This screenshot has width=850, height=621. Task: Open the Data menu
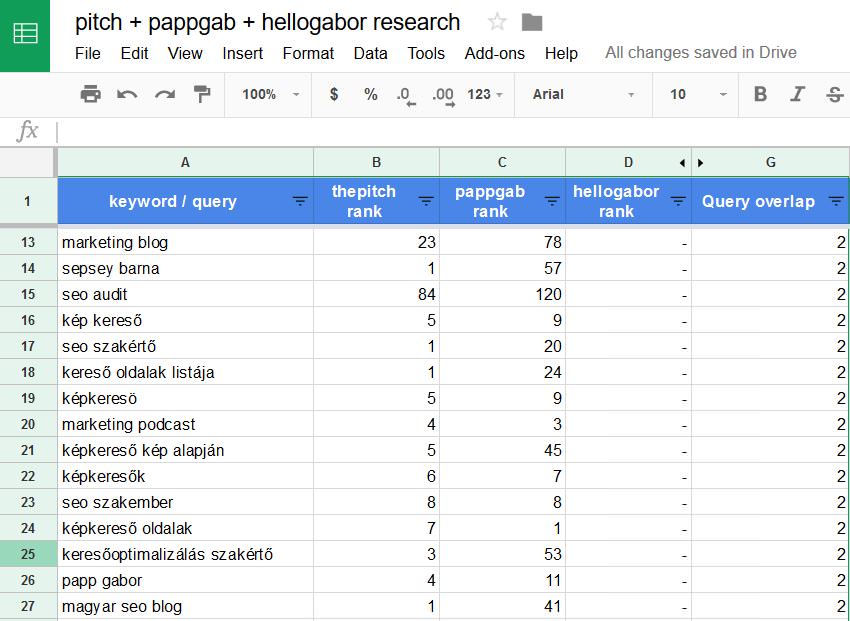click(x=371, y=53)
